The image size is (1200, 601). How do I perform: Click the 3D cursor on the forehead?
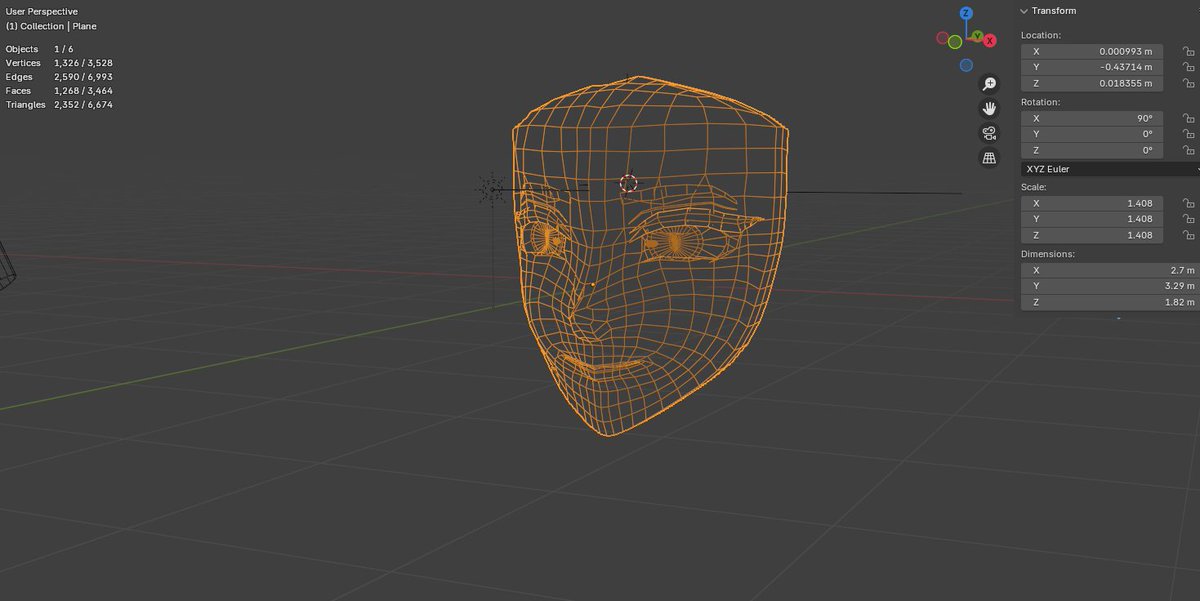pos(629,183)
